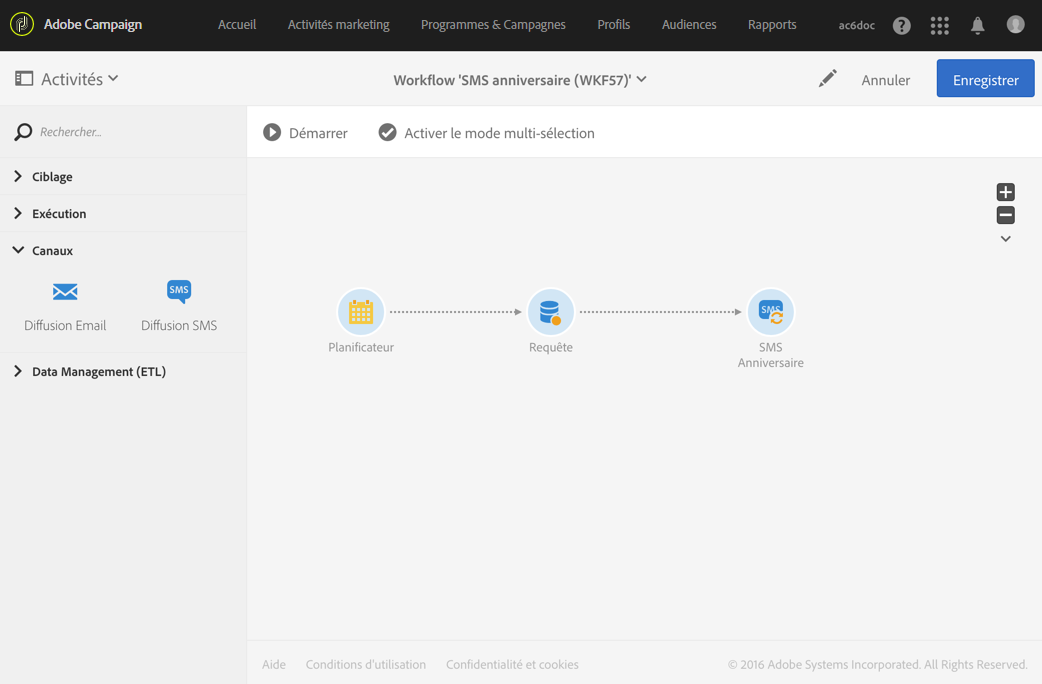Image resolution: width=1042 pixels, height=684 pixels.
Task: Open the Aide footer link
Action: [274, 664]
